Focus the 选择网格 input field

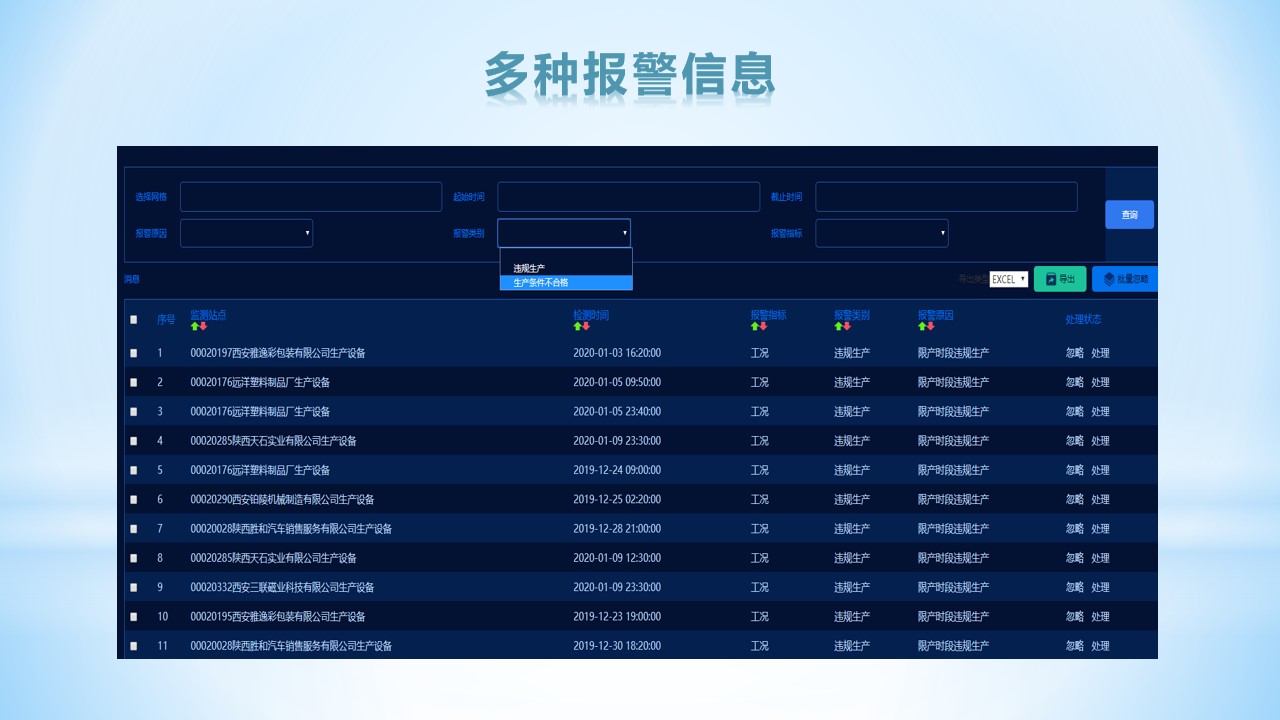coord(311,197)
